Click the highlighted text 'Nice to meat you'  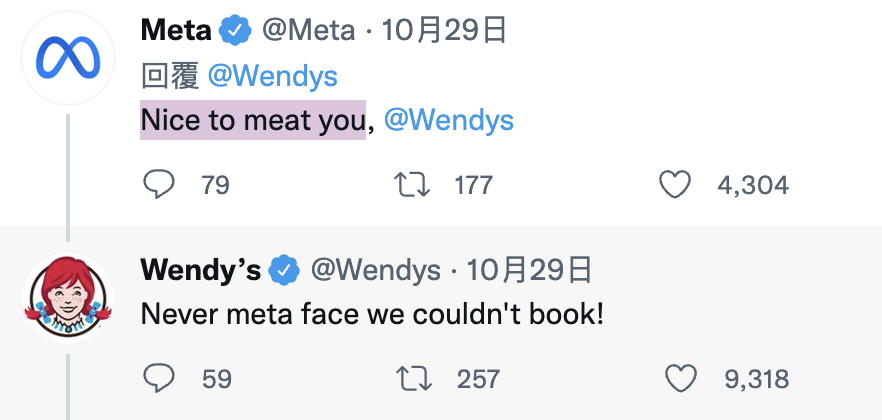[x=252, y=120]
